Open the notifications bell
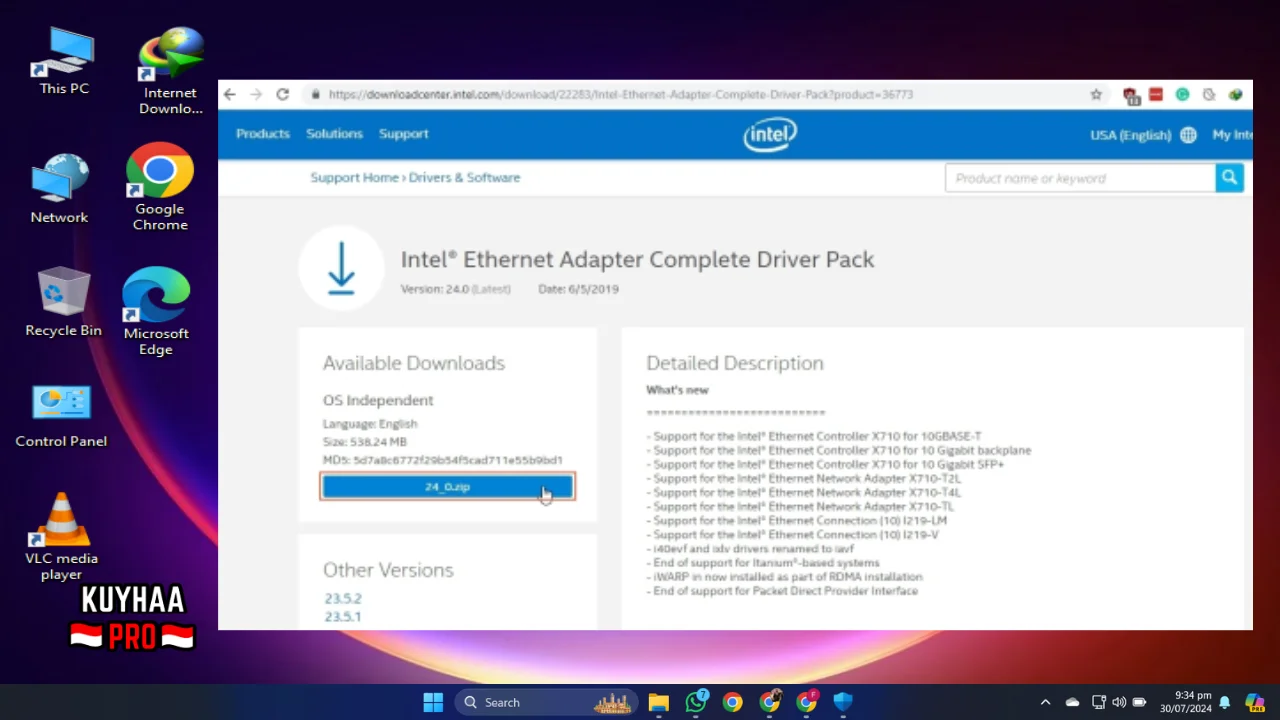Viewport: 1280px width, 720px height. tap(1224, 702)
